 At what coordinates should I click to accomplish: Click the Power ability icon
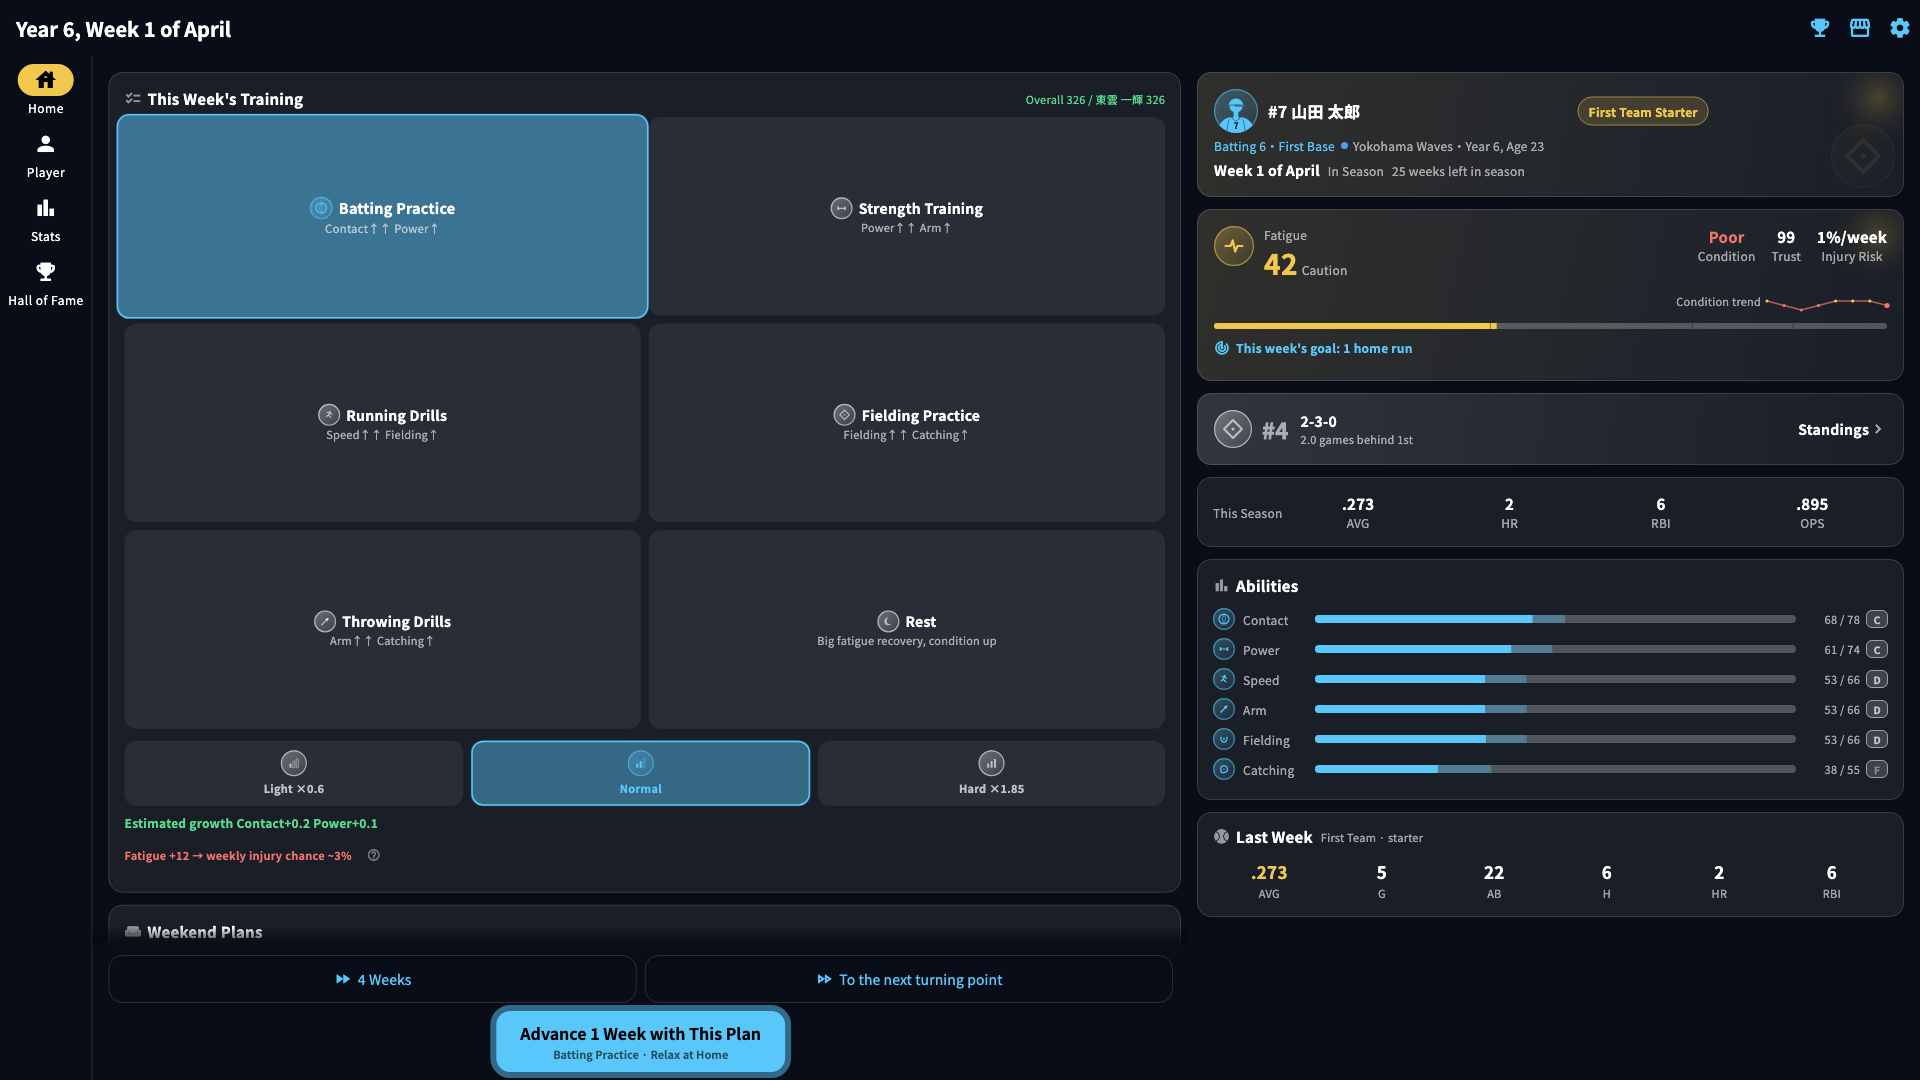(1224, 649)
